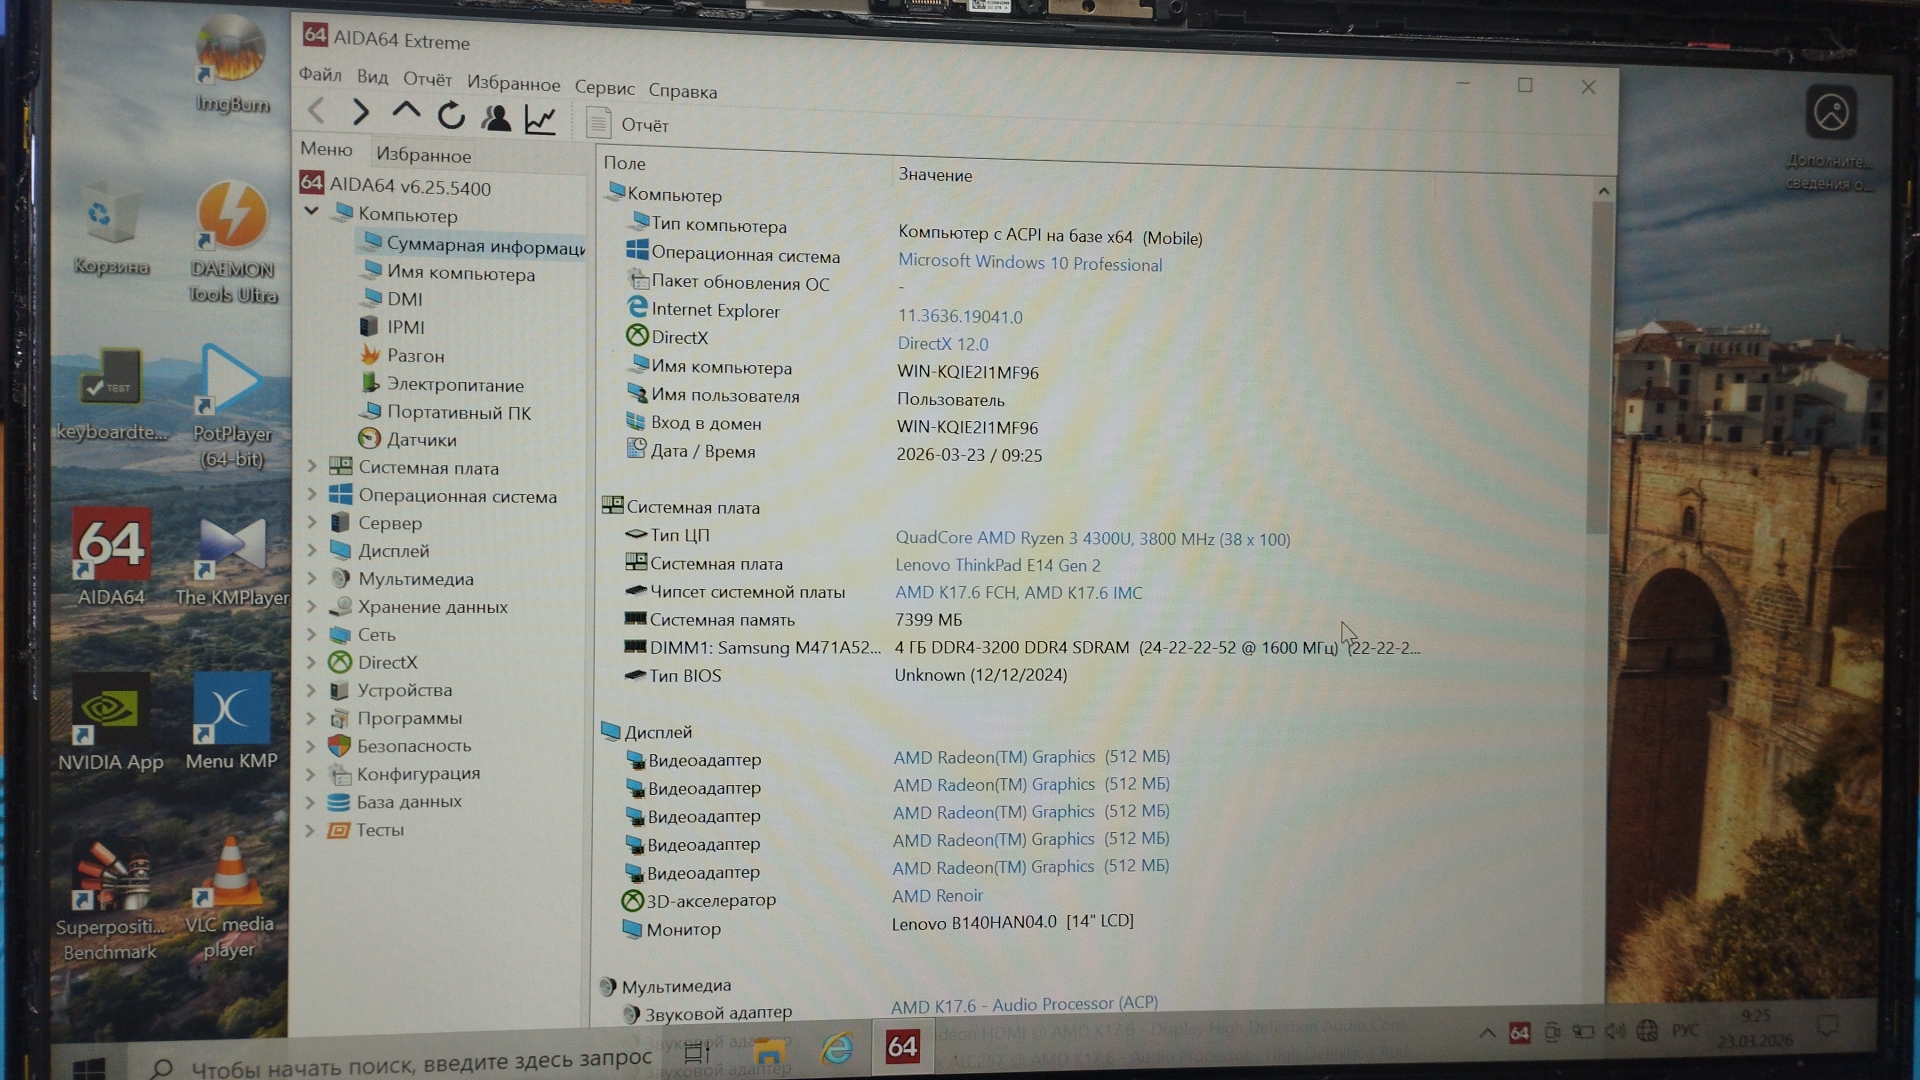Open user management toolbar icon
This screenshot has width=1920, height=1080.
pyautogui.click(x=496, y=118)
